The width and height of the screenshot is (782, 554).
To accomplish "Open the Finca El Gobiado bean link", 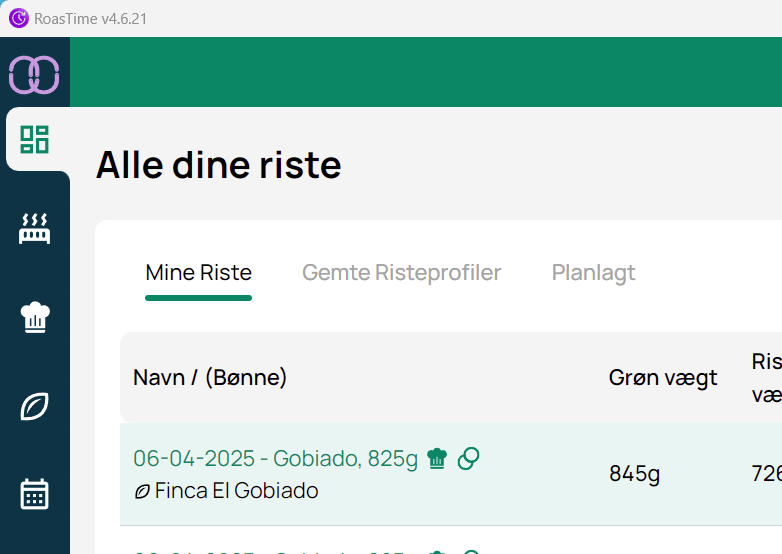I will pos(236,491).
